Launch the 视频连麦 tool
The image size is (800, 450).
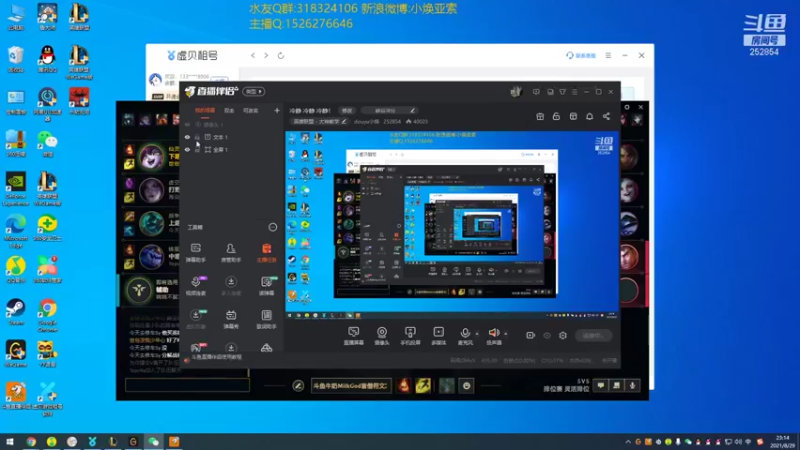[195, 286]
